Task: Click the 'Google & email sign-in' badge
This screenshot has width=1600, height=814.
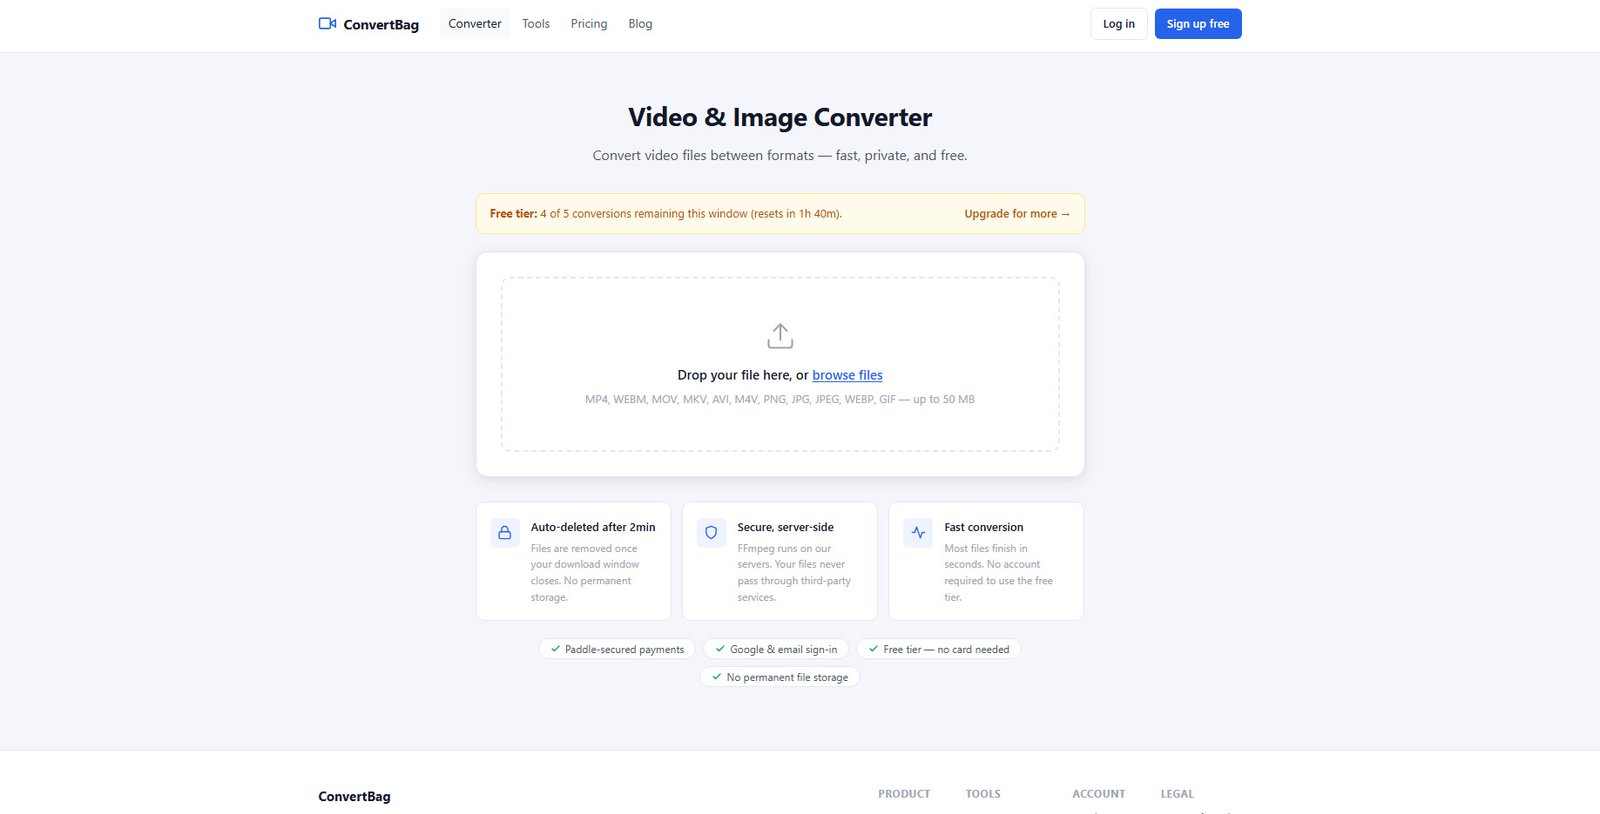Action: coord(776,649)
